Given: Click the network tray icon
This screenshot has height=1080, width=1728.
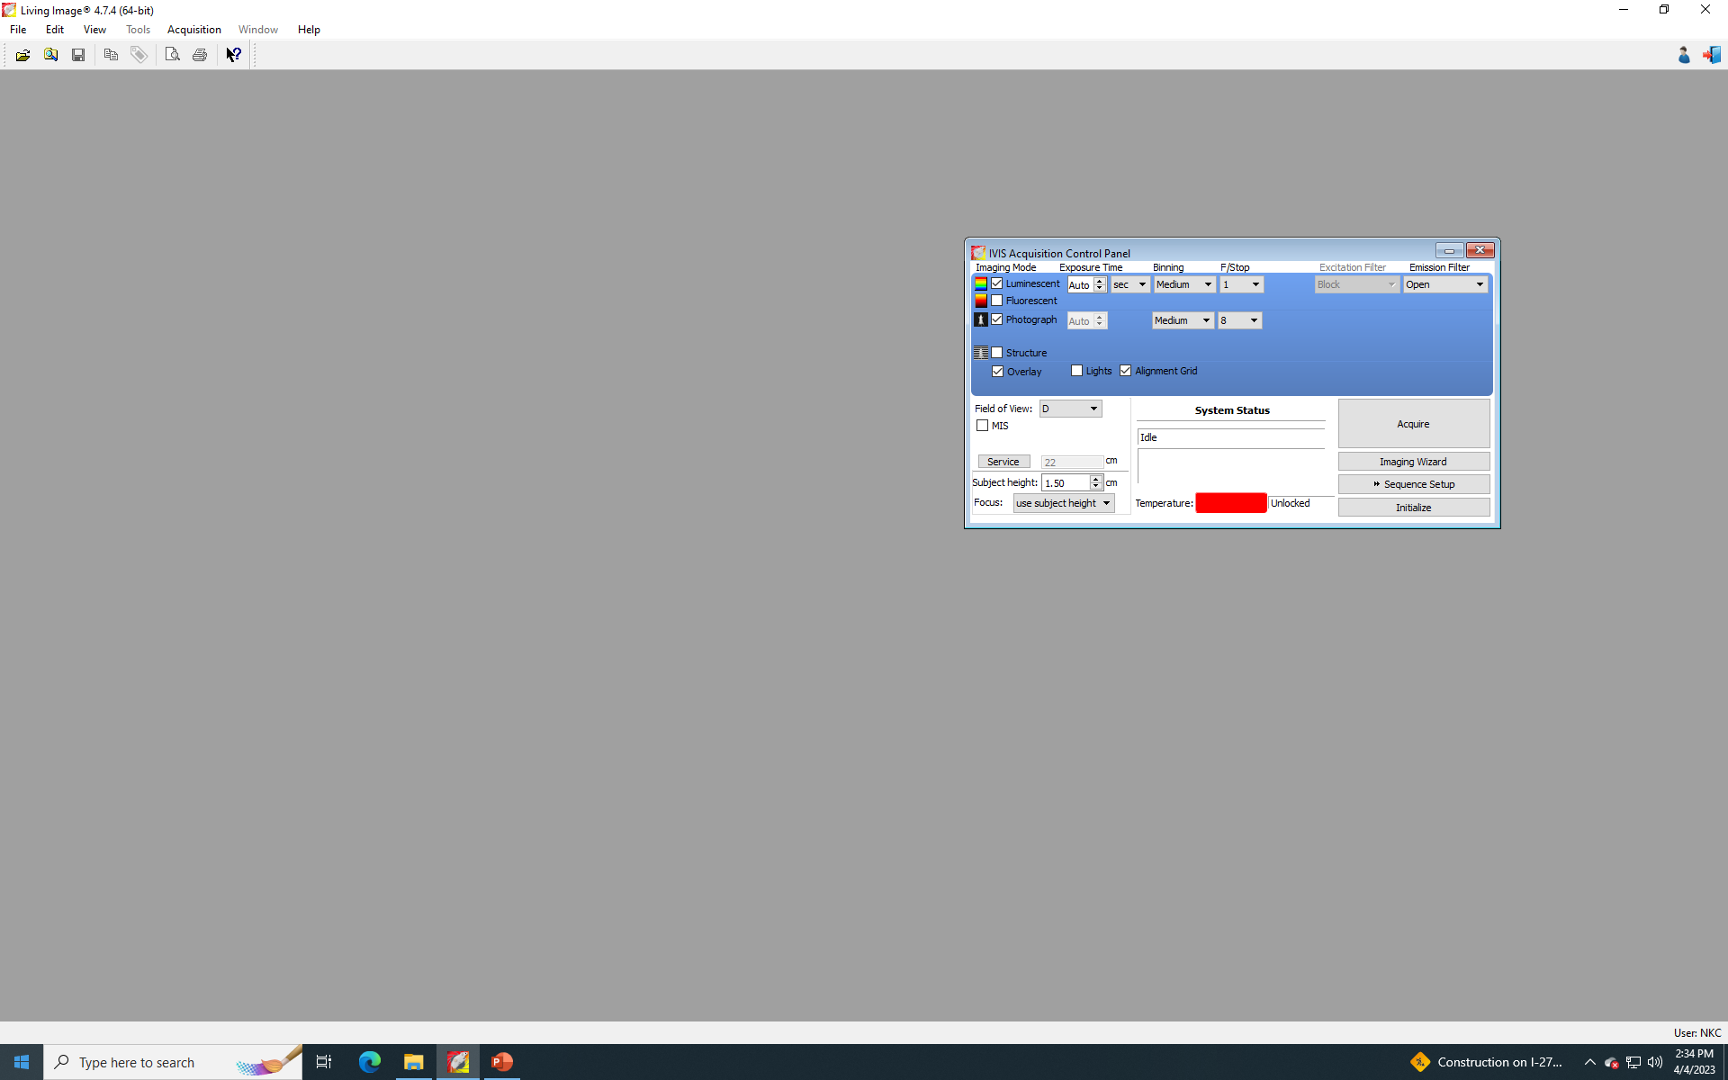Looking at the screenshot, I should coord(1633,1062).
